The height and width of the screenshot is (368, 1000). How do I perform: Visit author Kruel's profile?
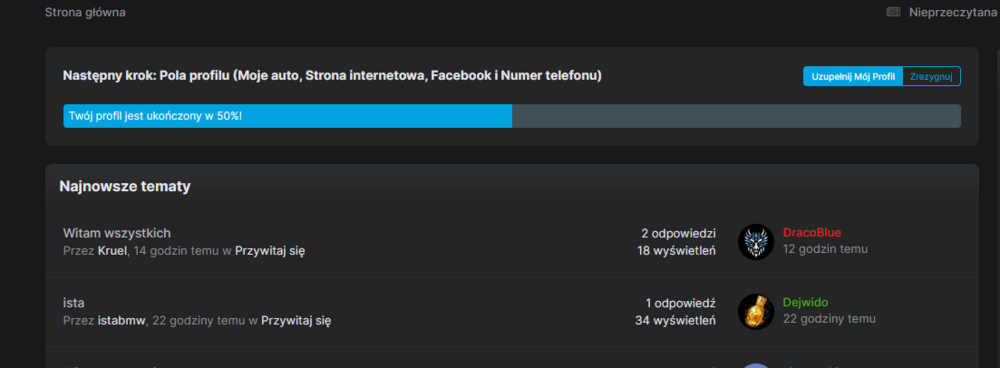[113, 251]
